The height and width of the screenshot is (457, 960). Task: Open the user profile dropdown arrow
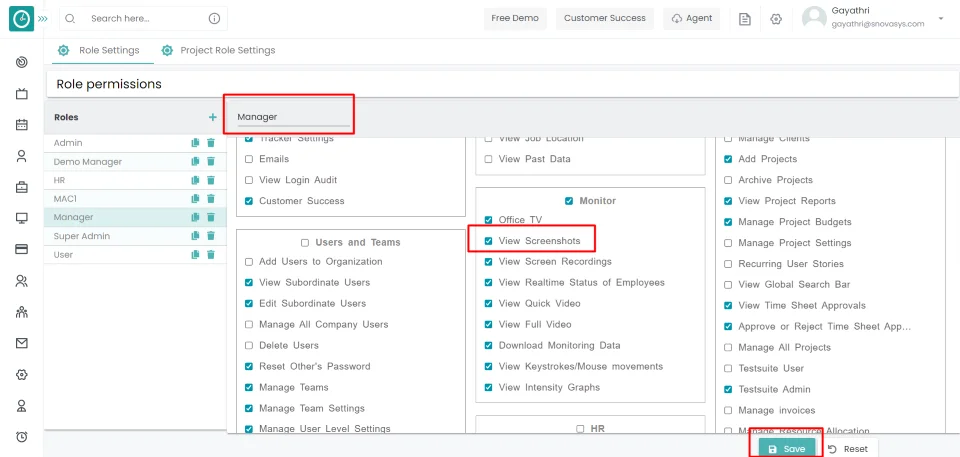pos(940,19)
